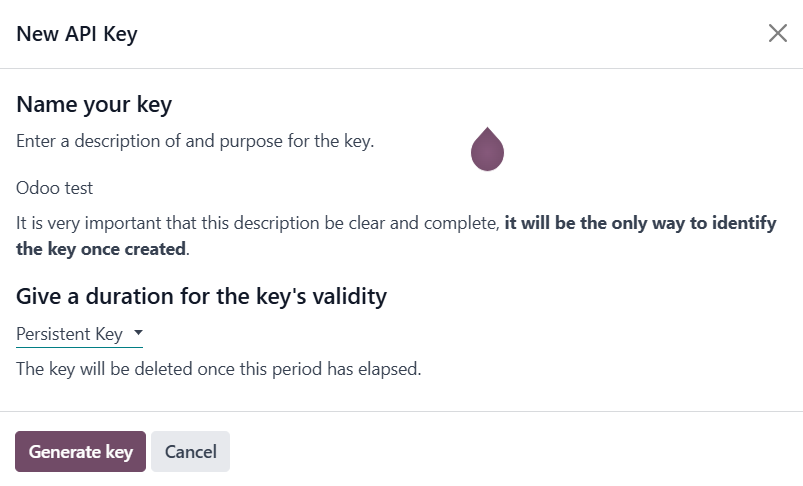Click empty footer space right of Cancel
Viewport: 803px width, 486px height.
[x=500, y=452]
